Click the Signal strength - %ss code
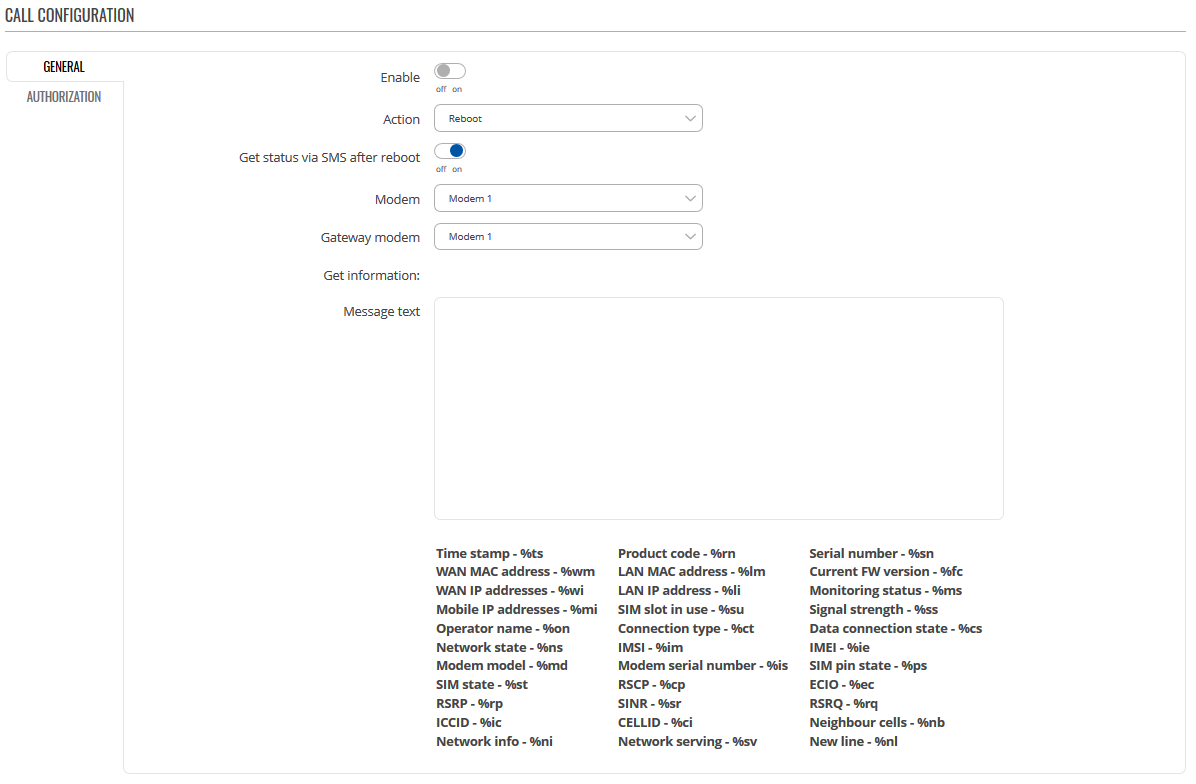Image resolution: width=1196 pixels, height=784 pixels. (873, 610)
